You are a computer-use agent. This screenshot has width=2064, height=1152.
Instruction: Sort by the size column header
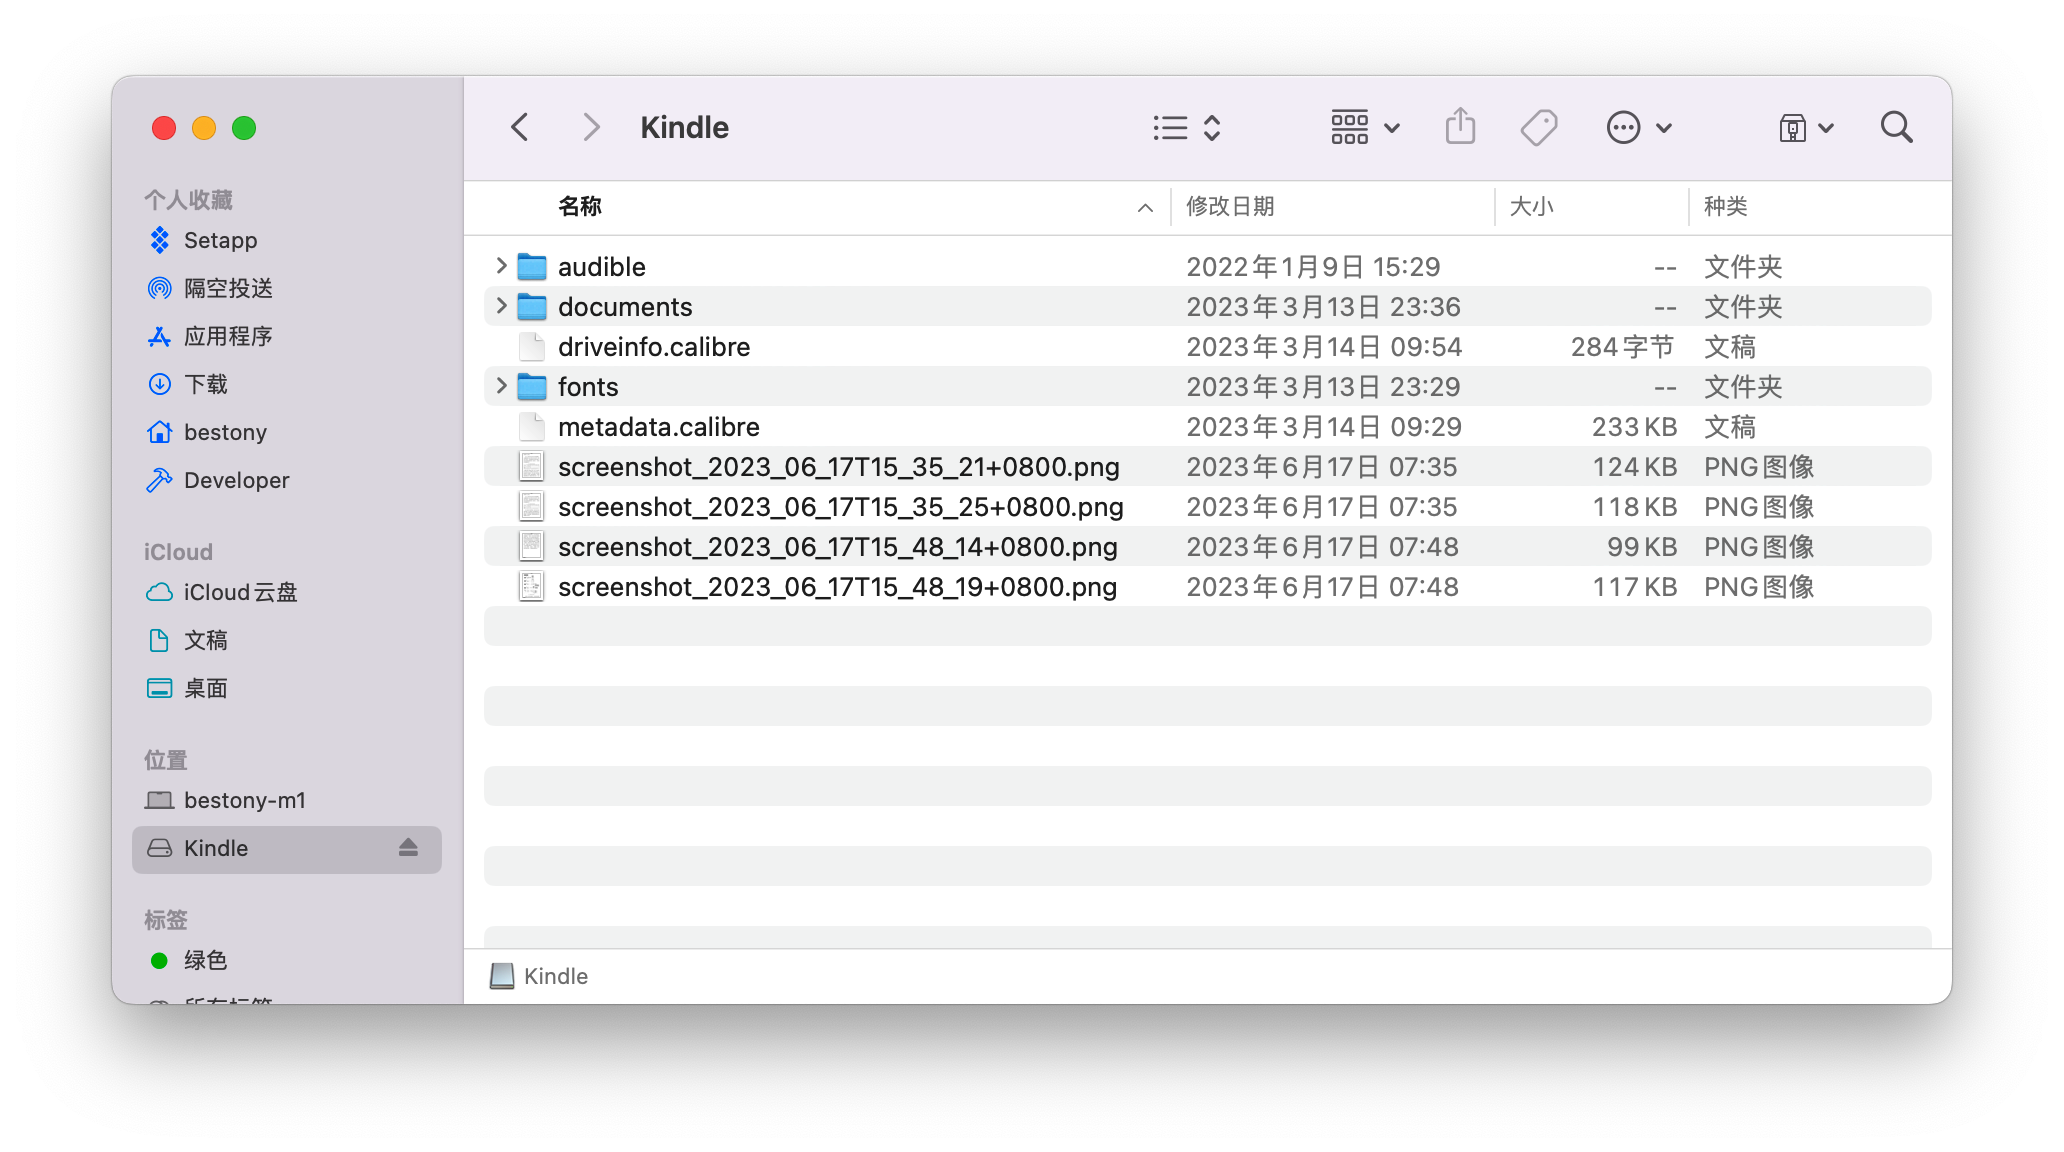(x=1531, y=206)
